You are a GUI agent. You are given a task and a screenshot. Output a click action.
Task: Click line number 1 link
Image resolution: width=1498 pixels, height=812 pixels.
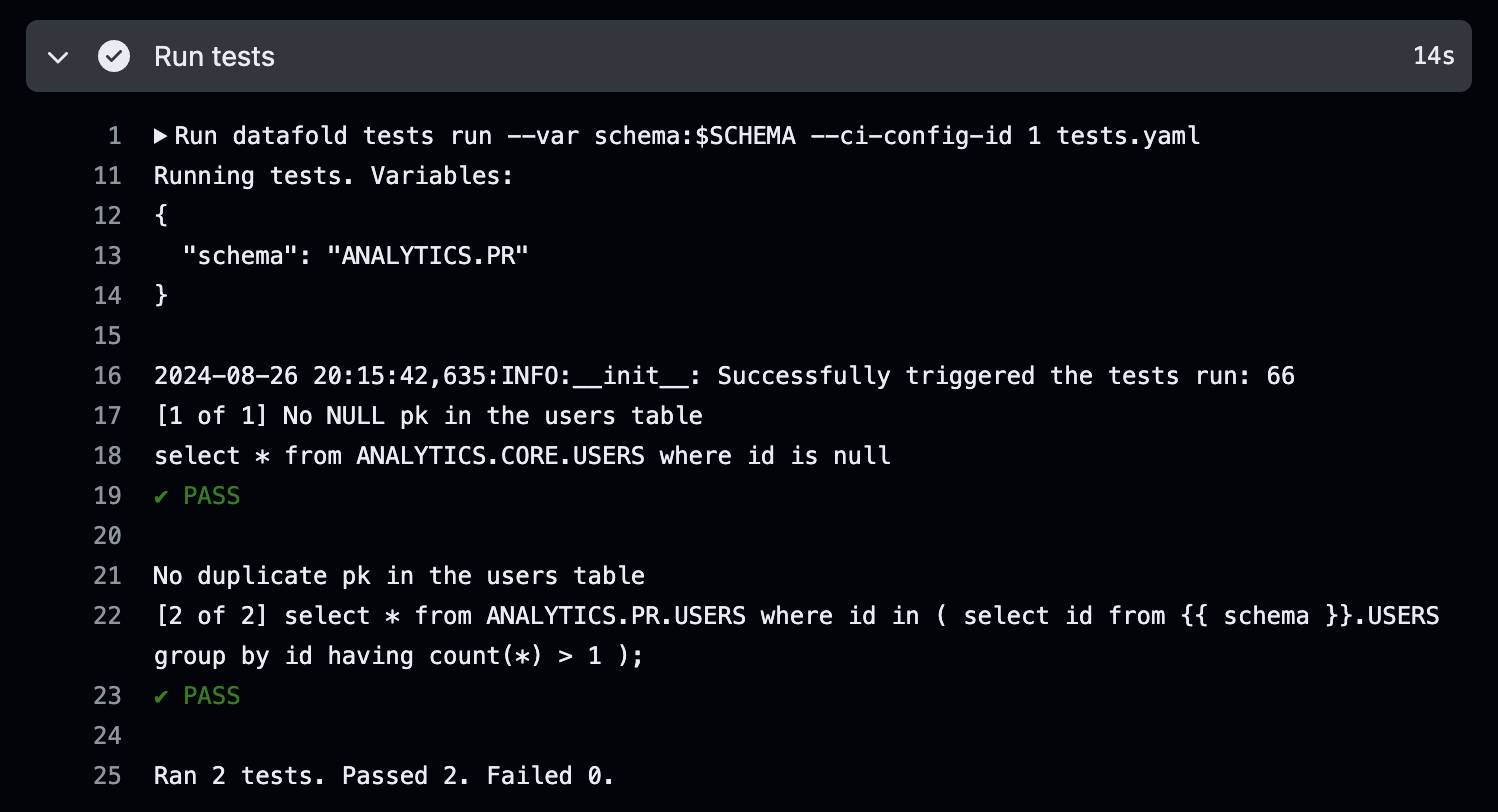[x=114, y=136]
